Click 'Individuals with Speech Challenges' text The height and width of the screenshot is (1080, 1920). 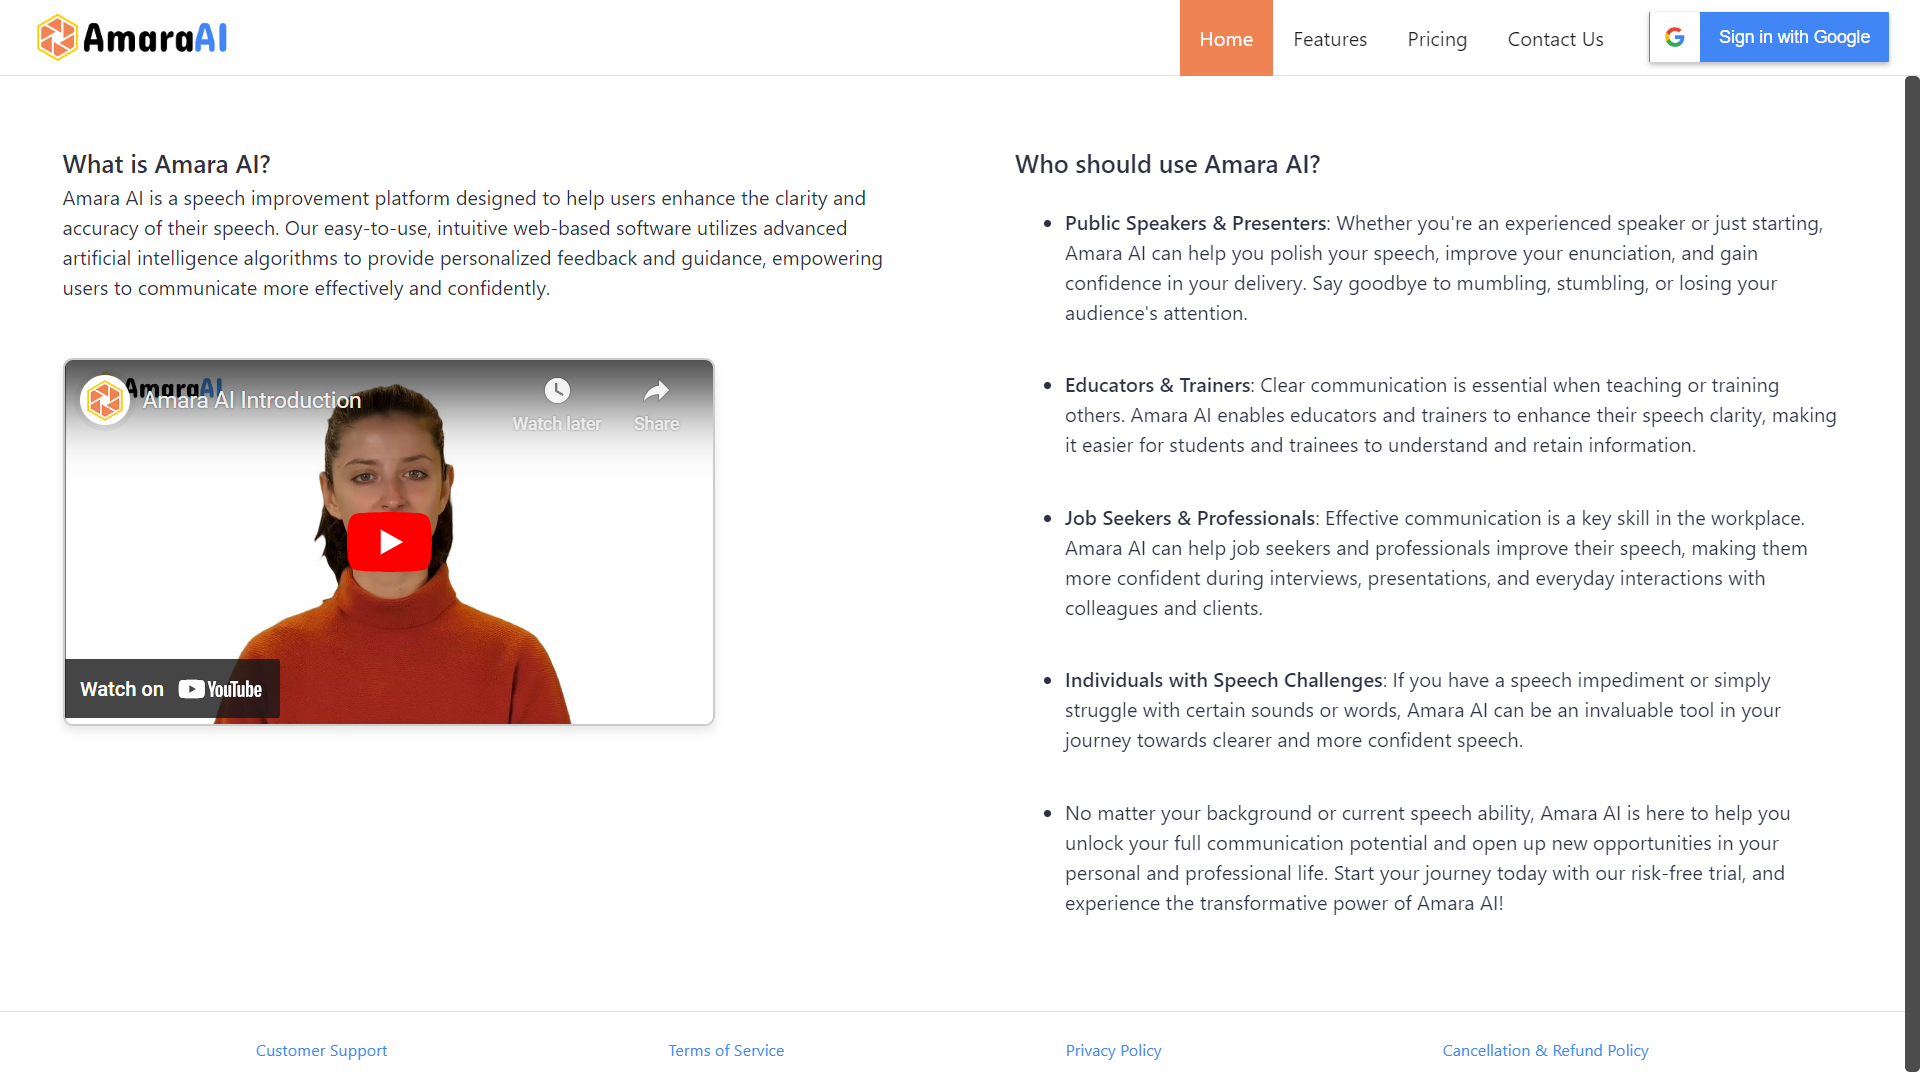[1223, 680]
